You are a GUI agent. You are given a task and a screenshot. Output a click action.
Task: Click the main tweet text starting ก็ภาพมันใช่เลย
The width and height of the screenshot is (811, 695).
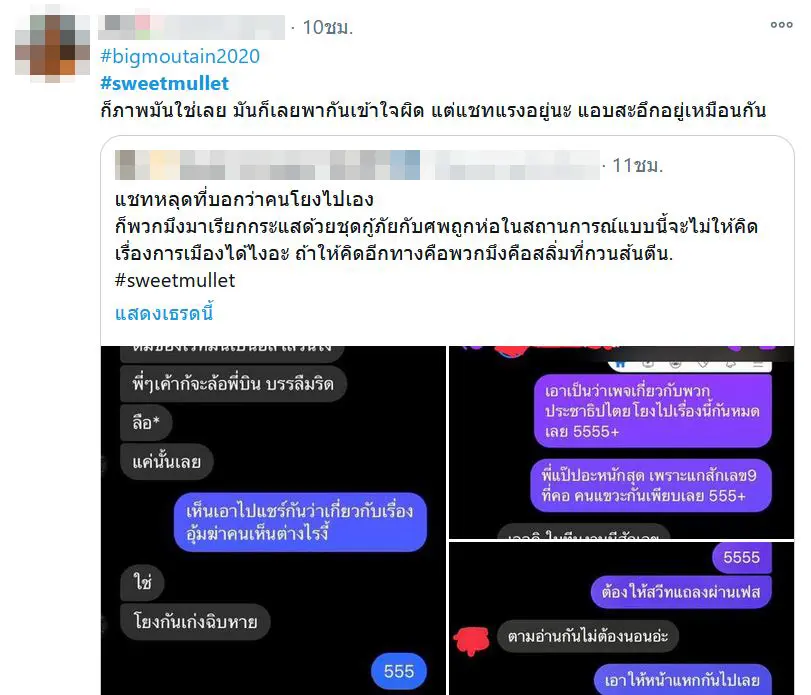coord(433,110)
